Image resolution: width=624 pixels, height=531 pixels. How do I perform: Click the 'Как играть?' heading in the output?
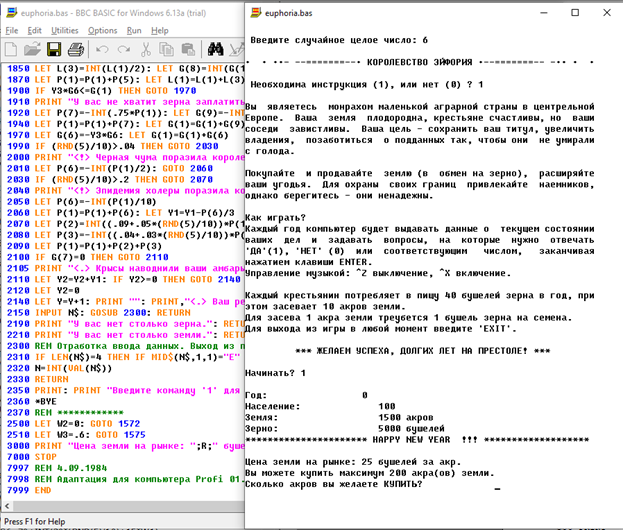(275, 218)
